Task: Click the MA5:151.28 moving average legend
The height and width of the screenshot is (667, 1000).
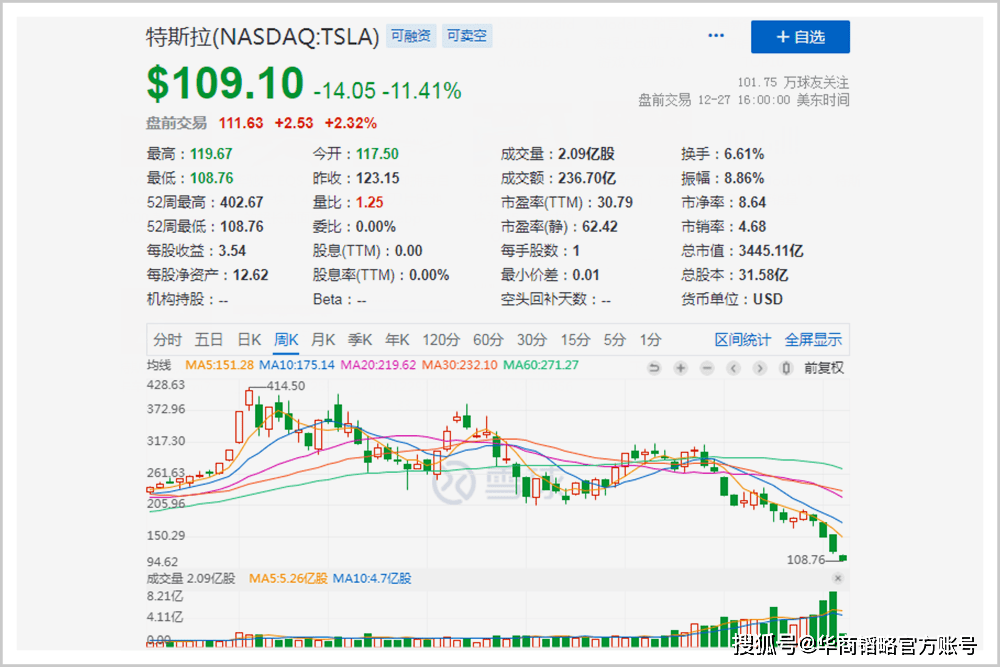Action: click(x=219, y=365)
